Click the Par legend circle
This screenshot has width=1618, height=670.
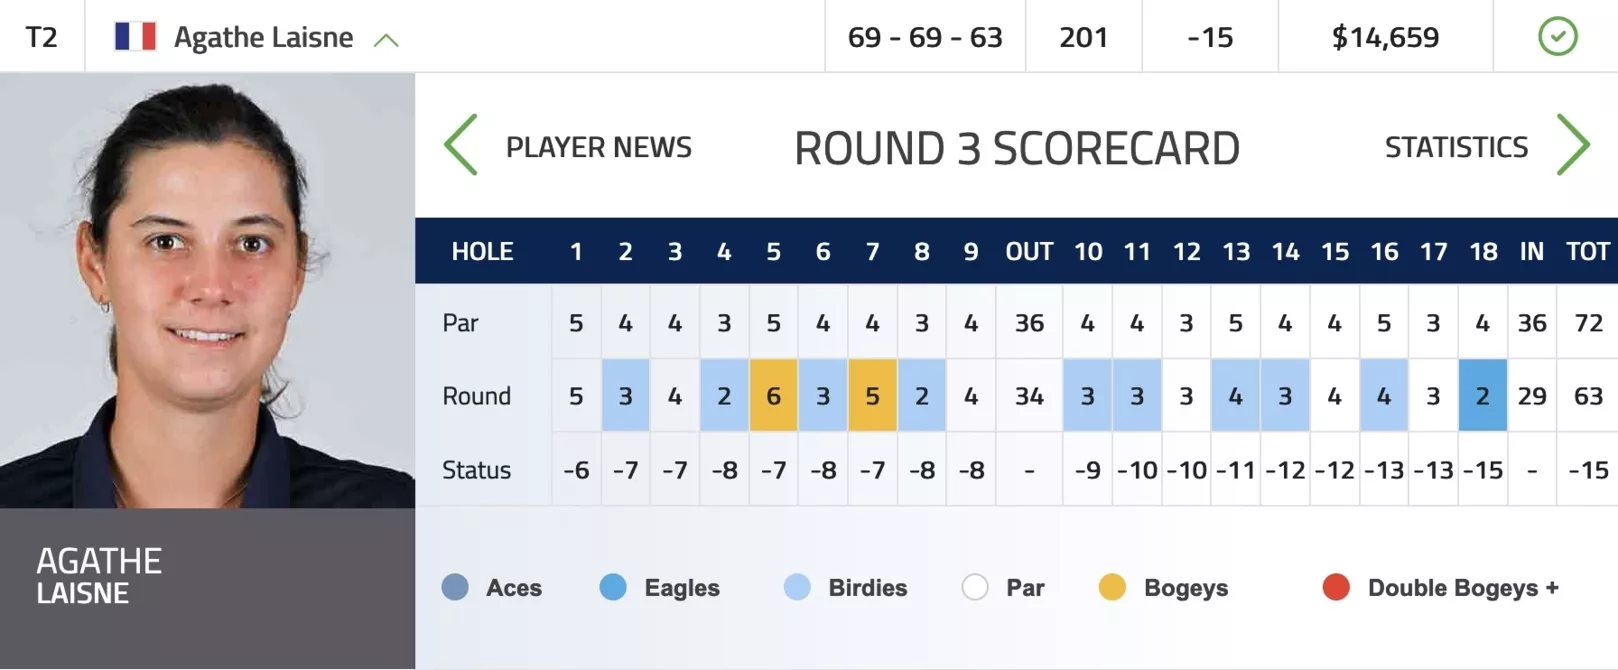[975, 587]
